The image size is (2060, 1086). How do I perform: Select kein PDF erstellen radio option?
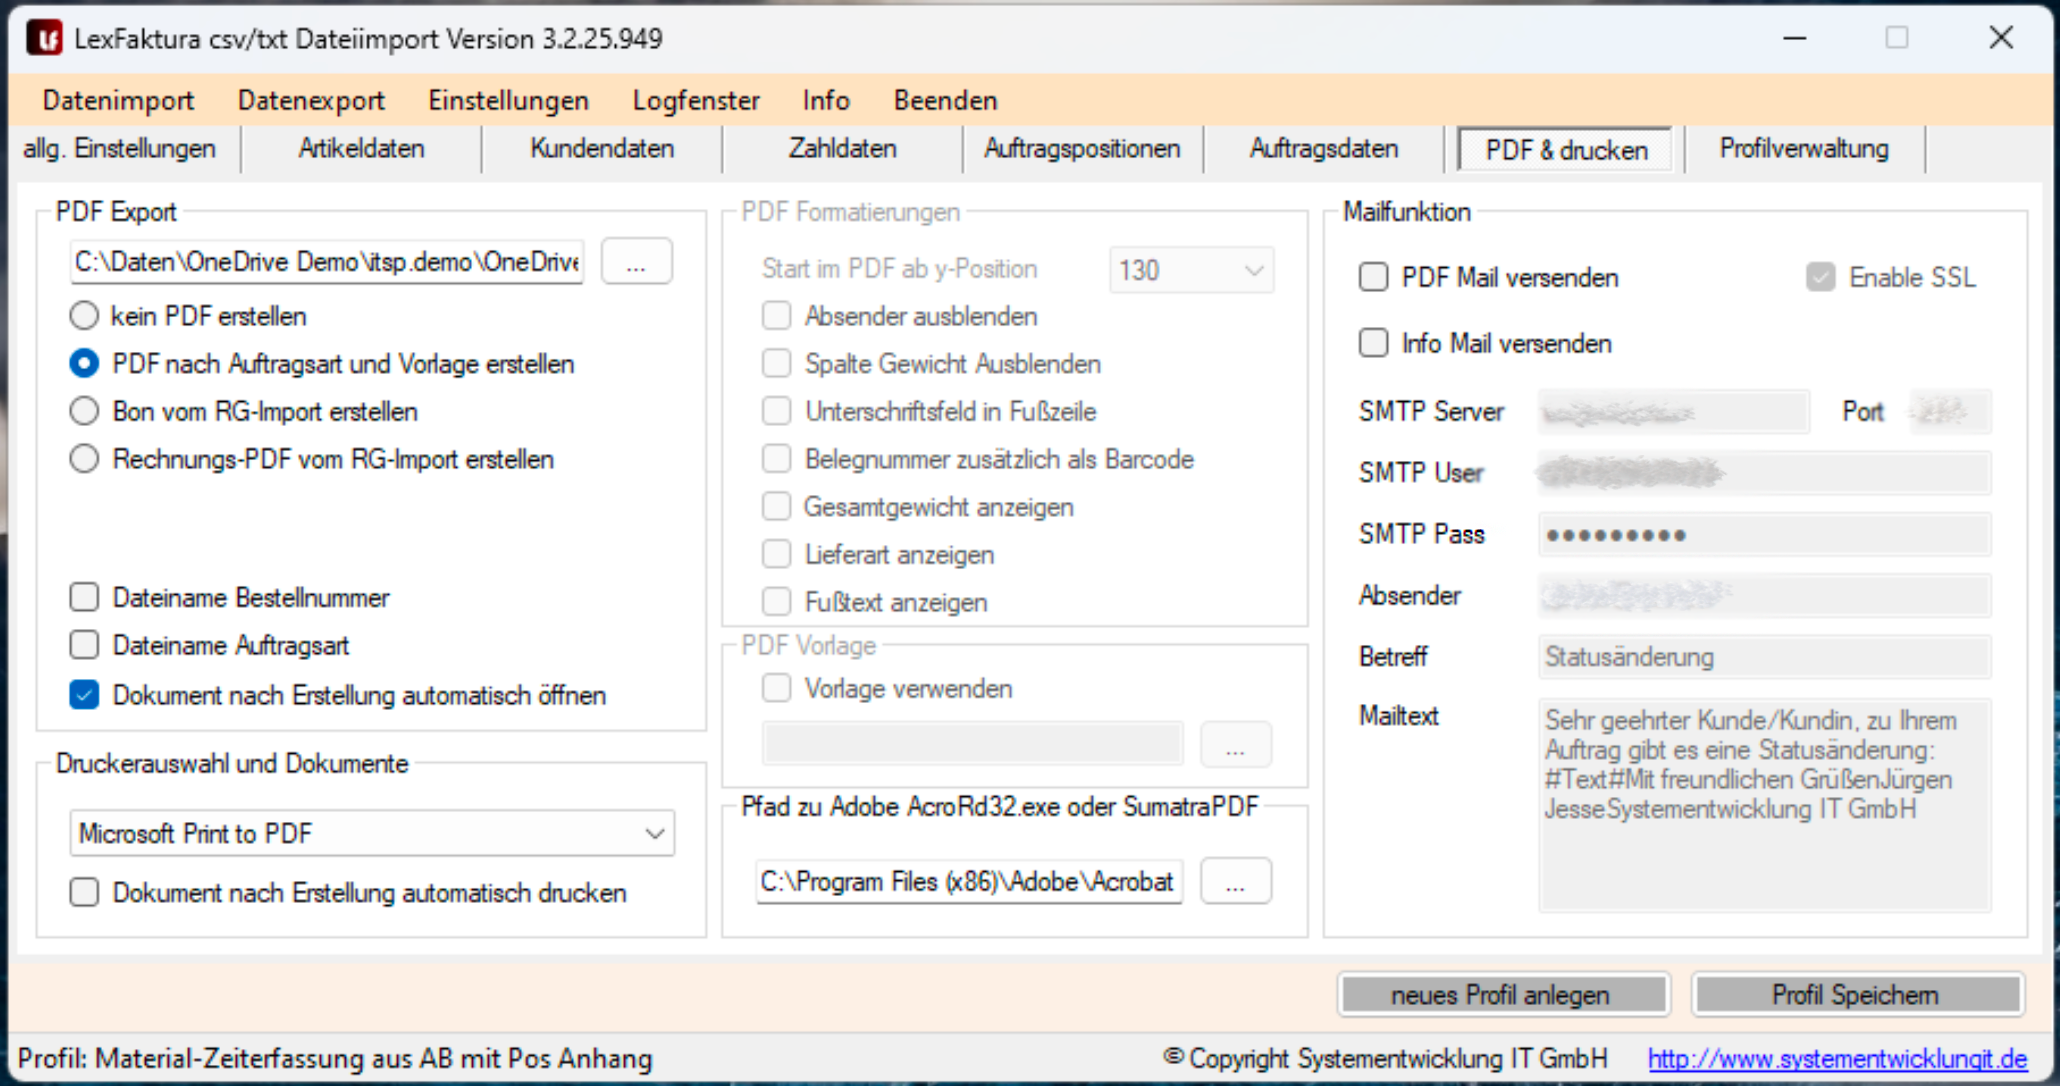pos(85,316)
